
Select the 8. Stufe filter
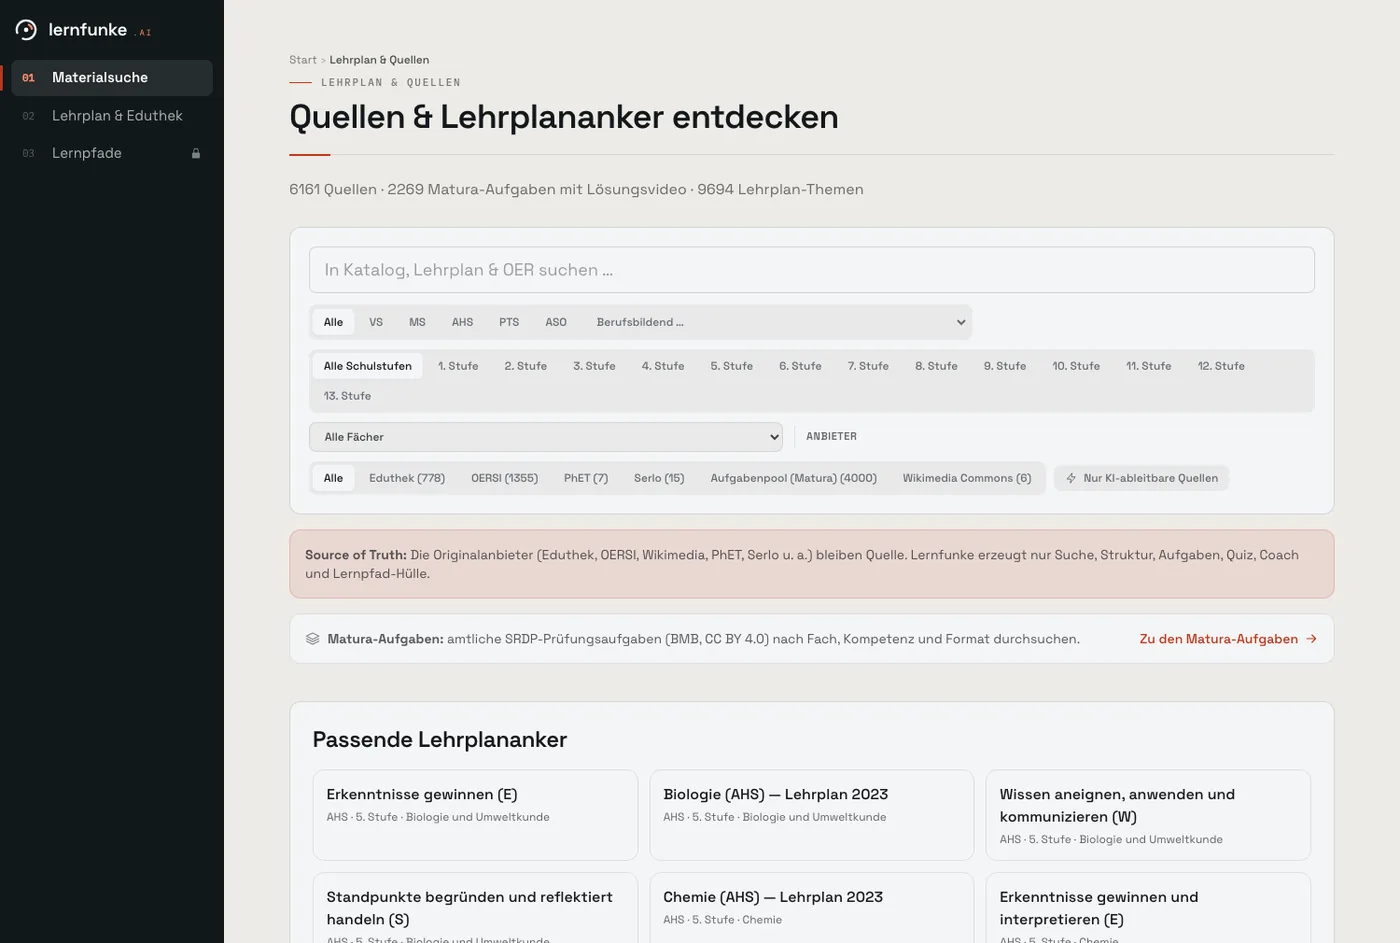click(x=936, y=366)
